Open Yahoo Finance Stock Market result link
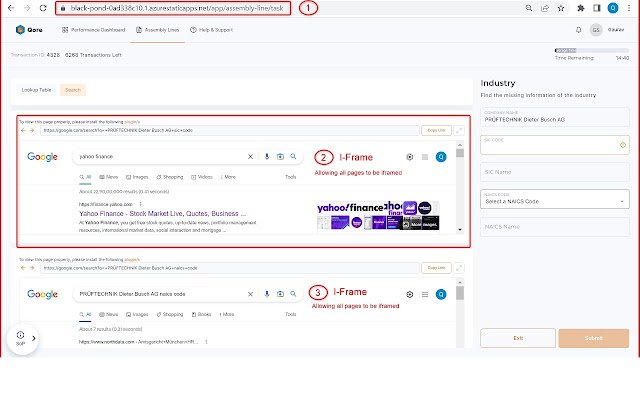 [162, 213]
